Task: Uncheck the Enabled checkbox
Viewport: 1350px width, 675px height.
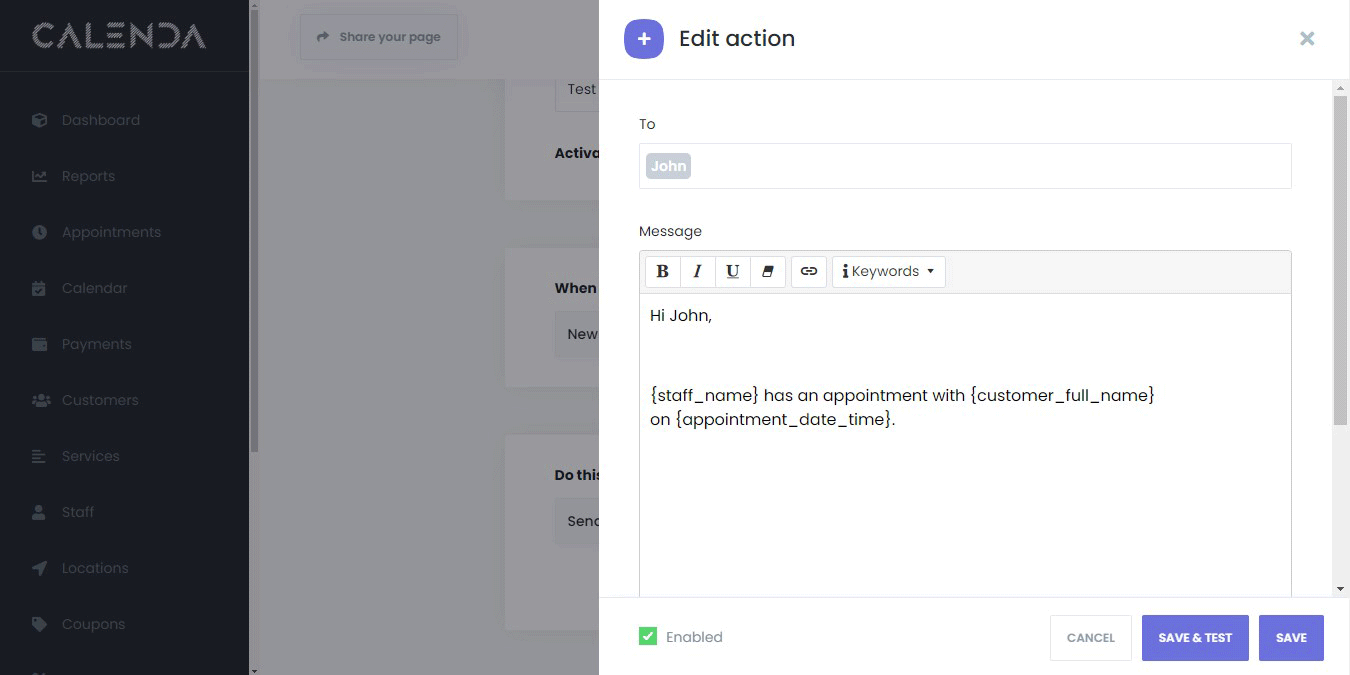Action: click(648, 636)
